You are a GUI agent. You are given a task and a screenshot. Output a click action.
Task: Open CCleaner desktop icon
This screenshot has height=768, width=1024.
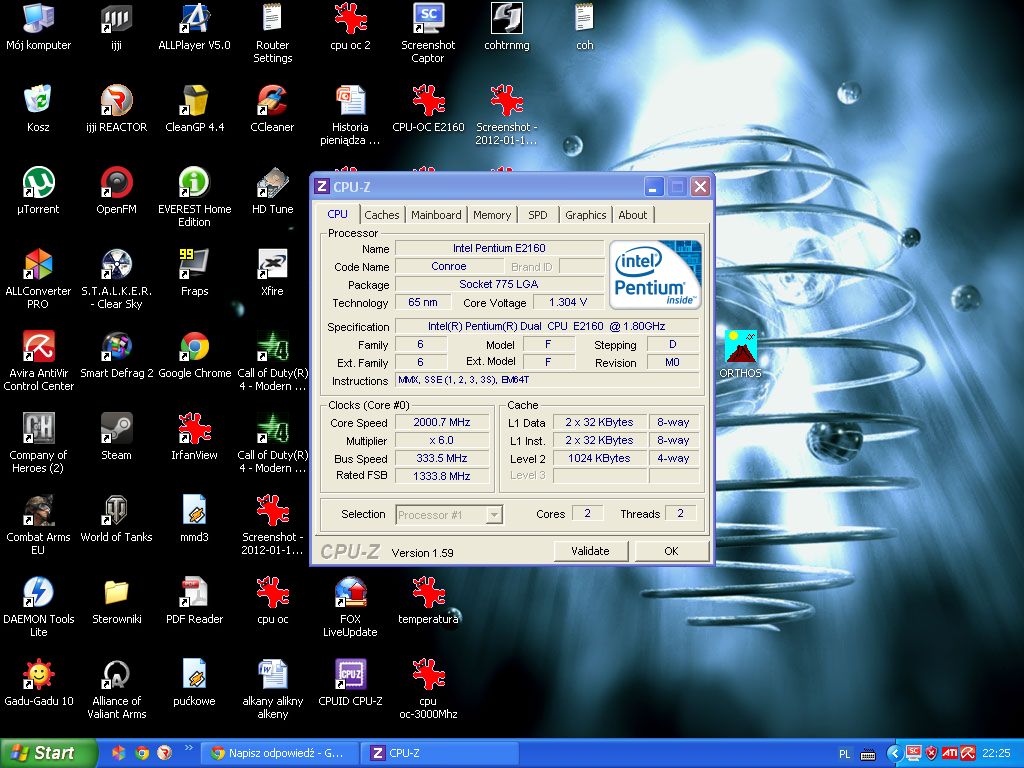tap(272, 102)
